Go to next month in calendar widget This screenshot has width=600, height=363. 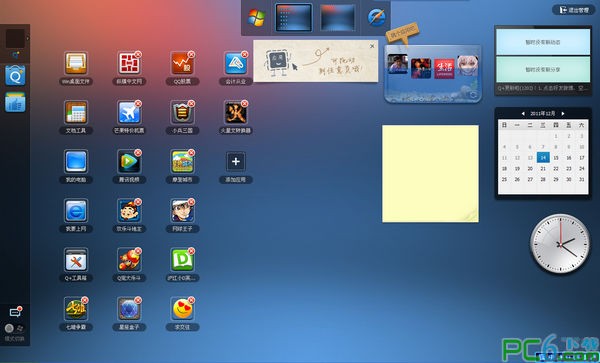tap(562, 114)
